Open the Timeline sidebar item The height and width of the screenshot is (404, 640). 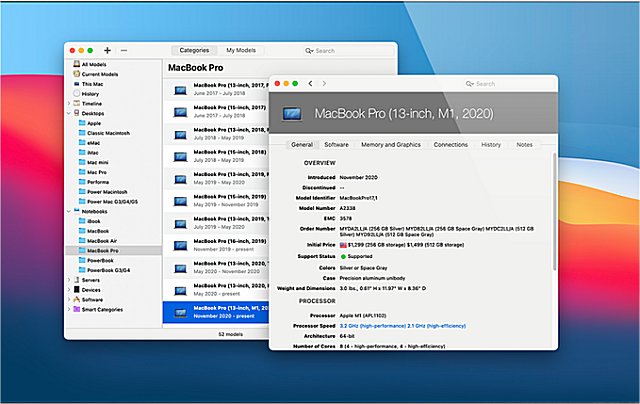click(x=87, y=103)
